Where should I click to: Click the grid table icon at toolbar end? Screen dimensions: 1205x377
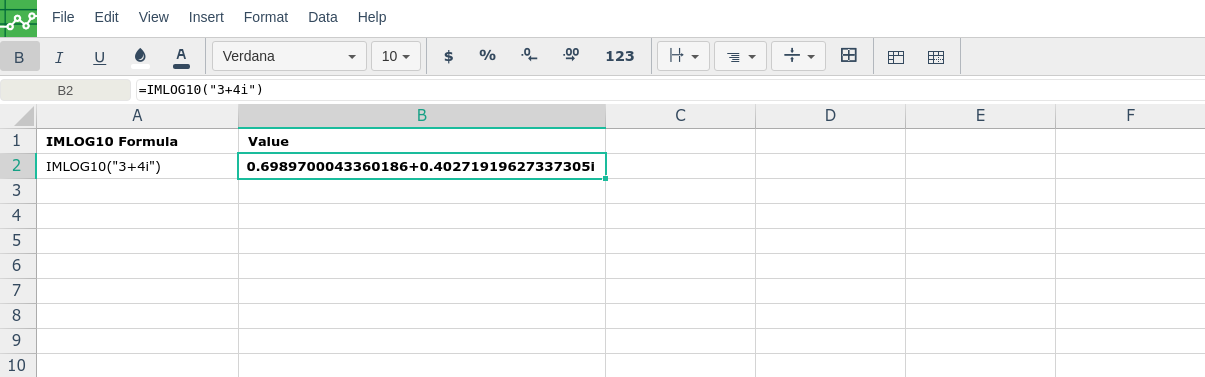(x=936, y=57)
